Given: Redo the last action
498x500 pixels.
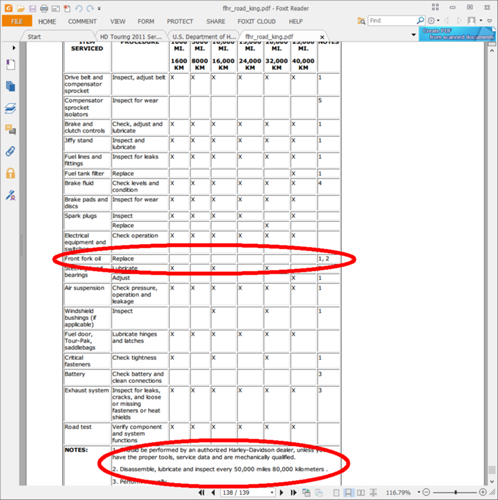Looking at the screenshot, I should pyautogui.click(x=90, y=8).
